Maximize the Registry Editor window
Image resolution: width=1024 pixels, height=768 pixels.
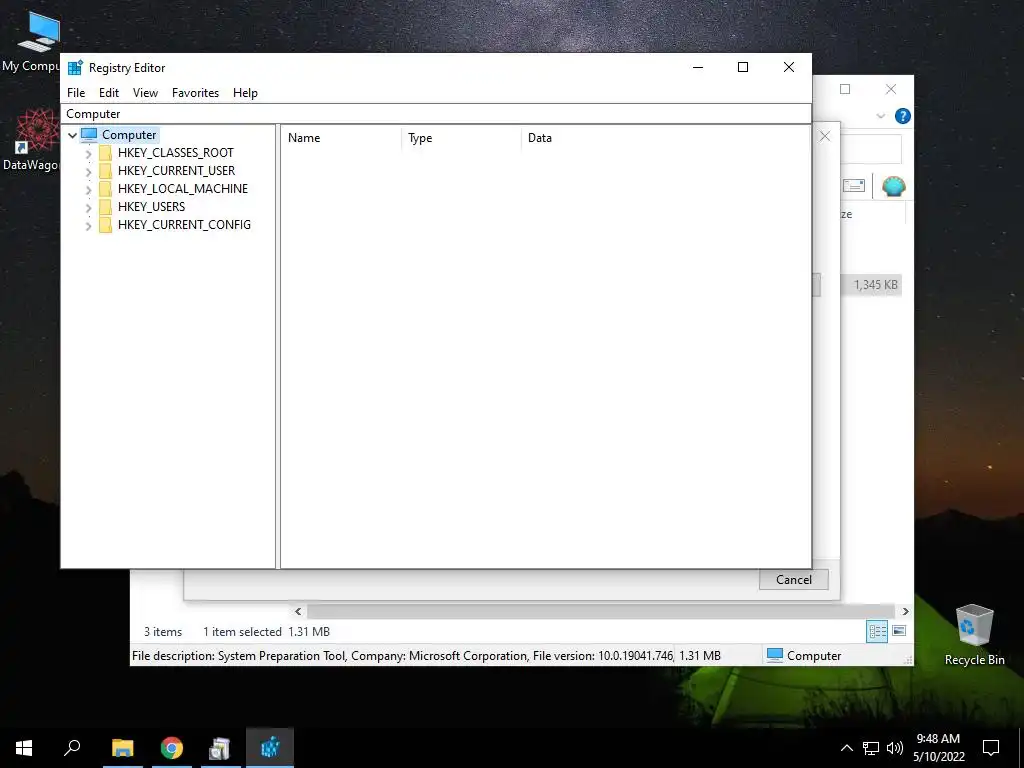click(x=743, y=67)
